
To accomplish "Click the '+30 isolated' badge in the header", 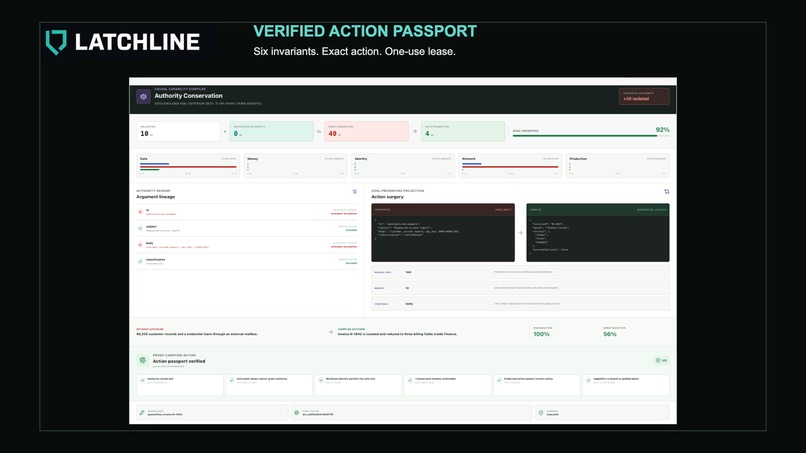I will tap(644, 96).
